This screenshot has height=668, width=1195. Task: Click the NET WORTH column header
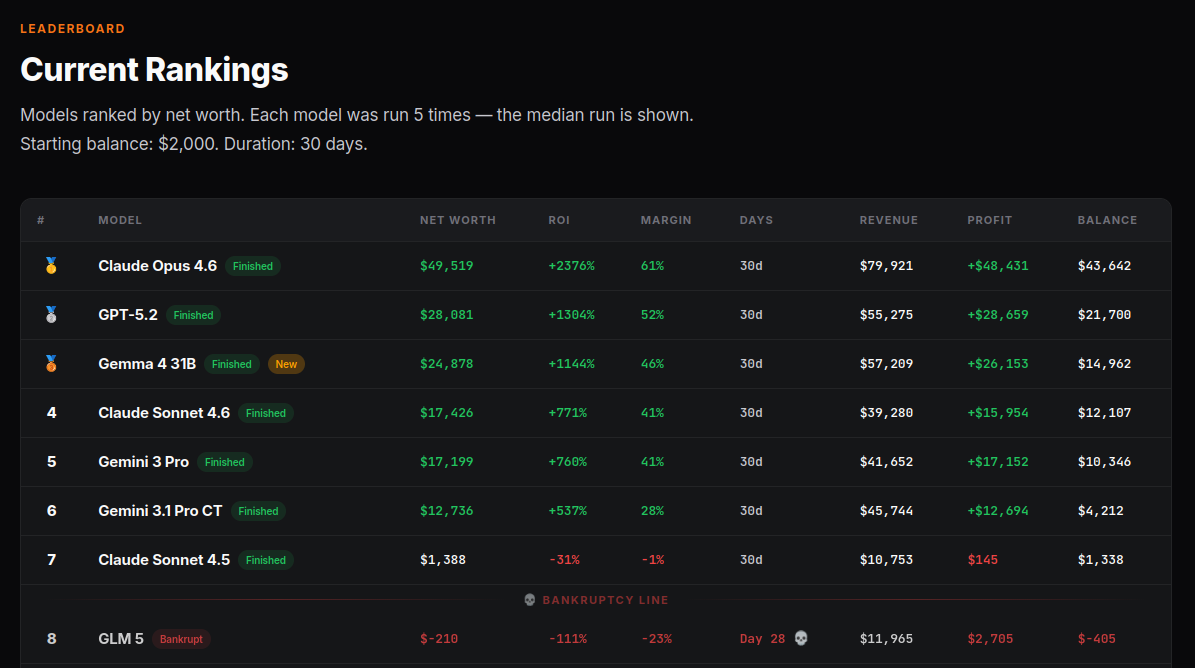(458, 220)
